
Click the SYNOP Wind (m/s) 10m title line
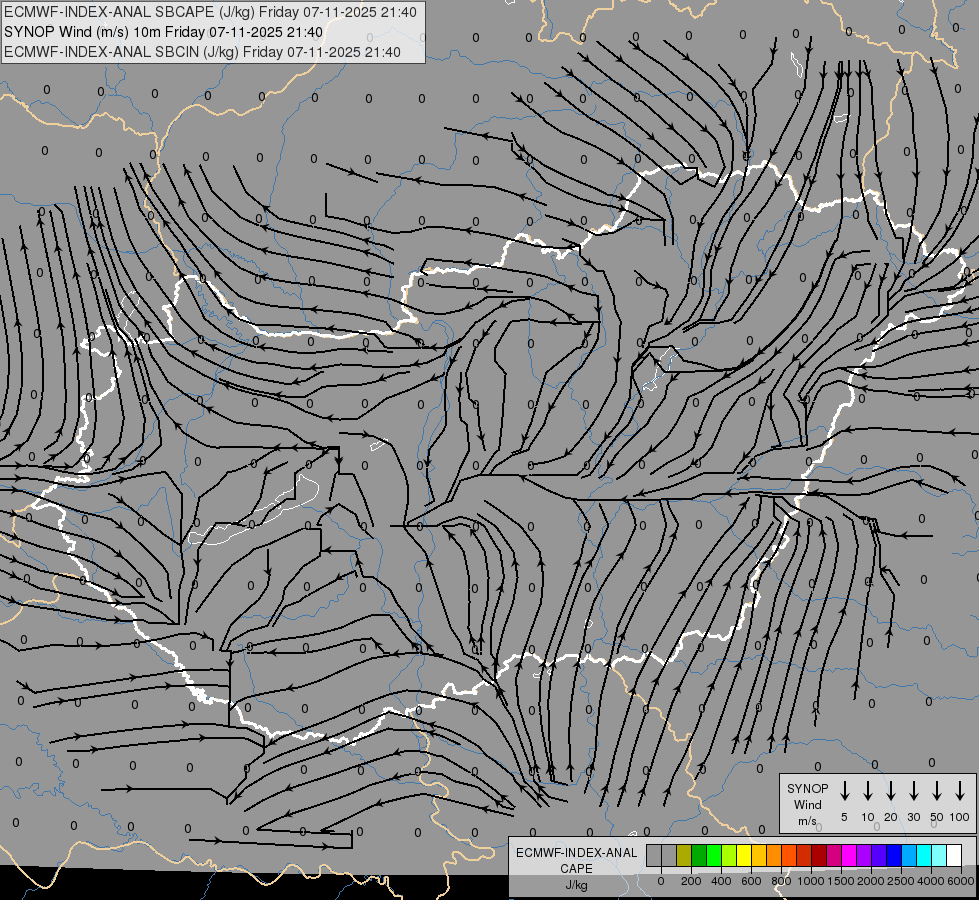pos(163,32)
